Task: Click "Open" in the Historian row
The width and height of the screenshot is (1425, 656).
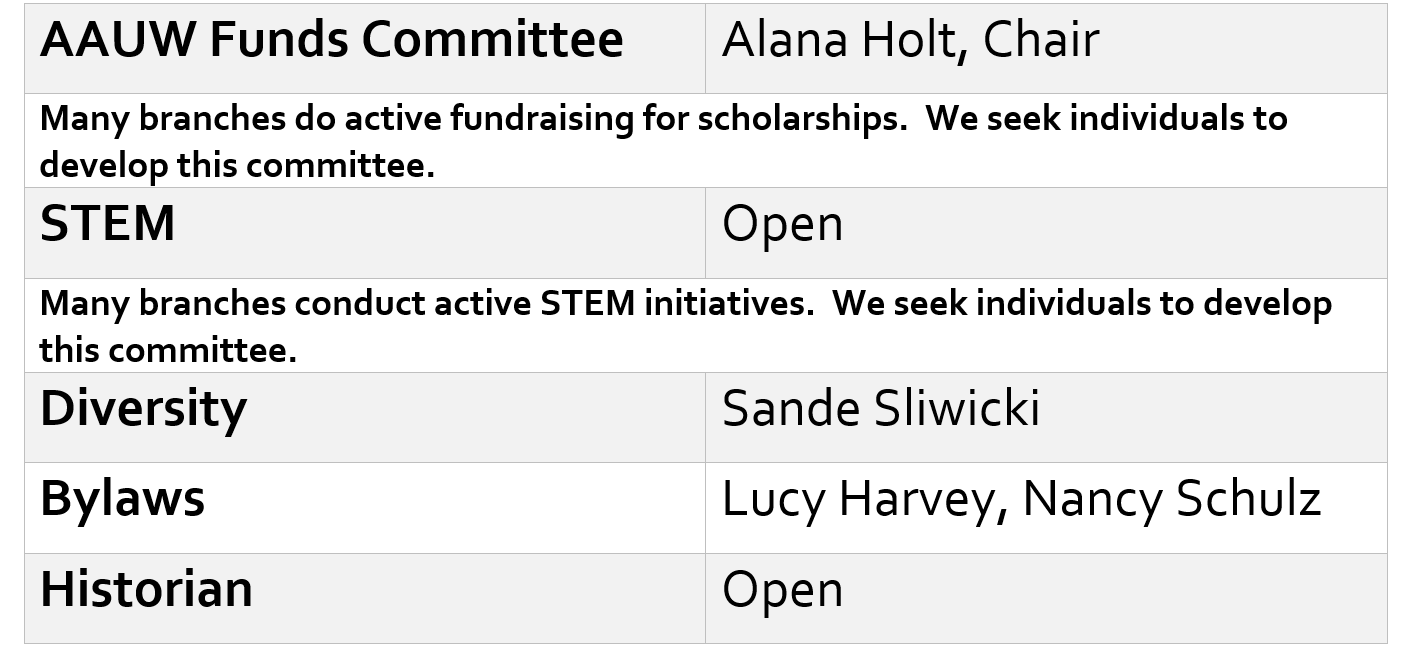Action: coord(782,591)
